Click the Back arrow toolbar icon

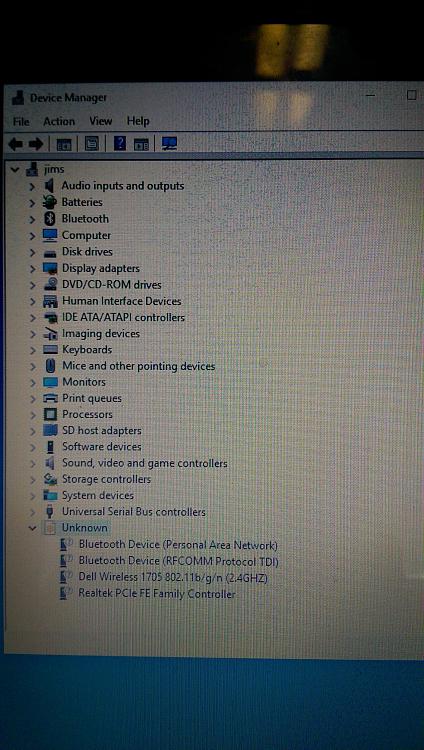point(16,143)
